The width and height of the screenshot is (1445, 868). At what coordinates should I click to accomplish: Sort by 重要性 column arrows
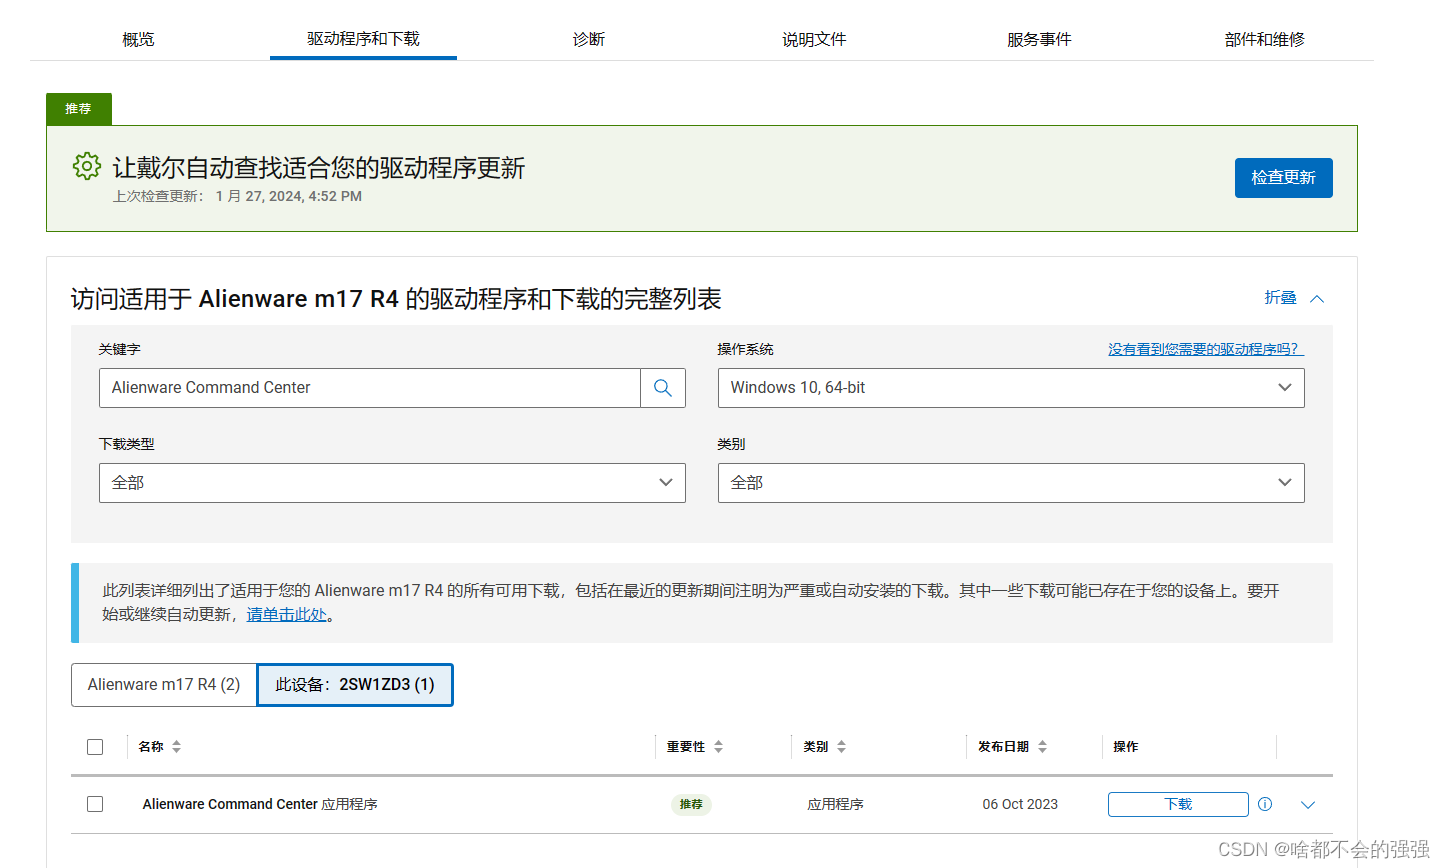coord(718,747)
